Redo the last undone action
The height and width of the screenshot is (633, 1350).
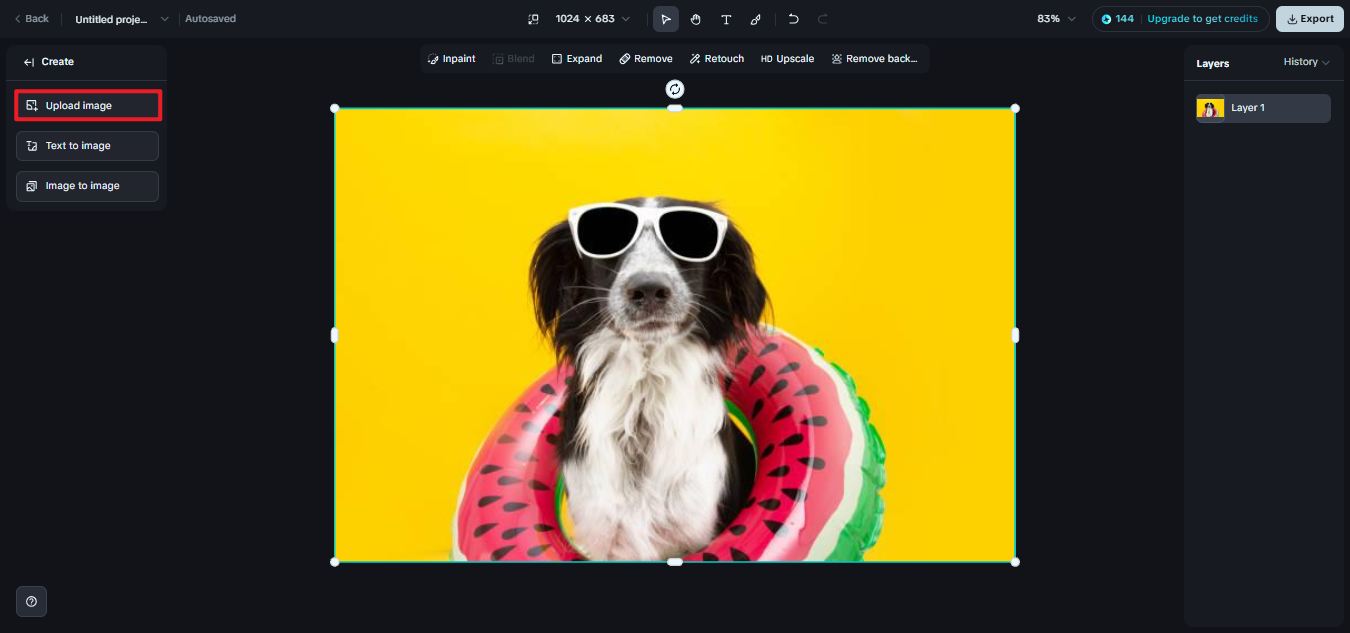(x=823, y=19)
